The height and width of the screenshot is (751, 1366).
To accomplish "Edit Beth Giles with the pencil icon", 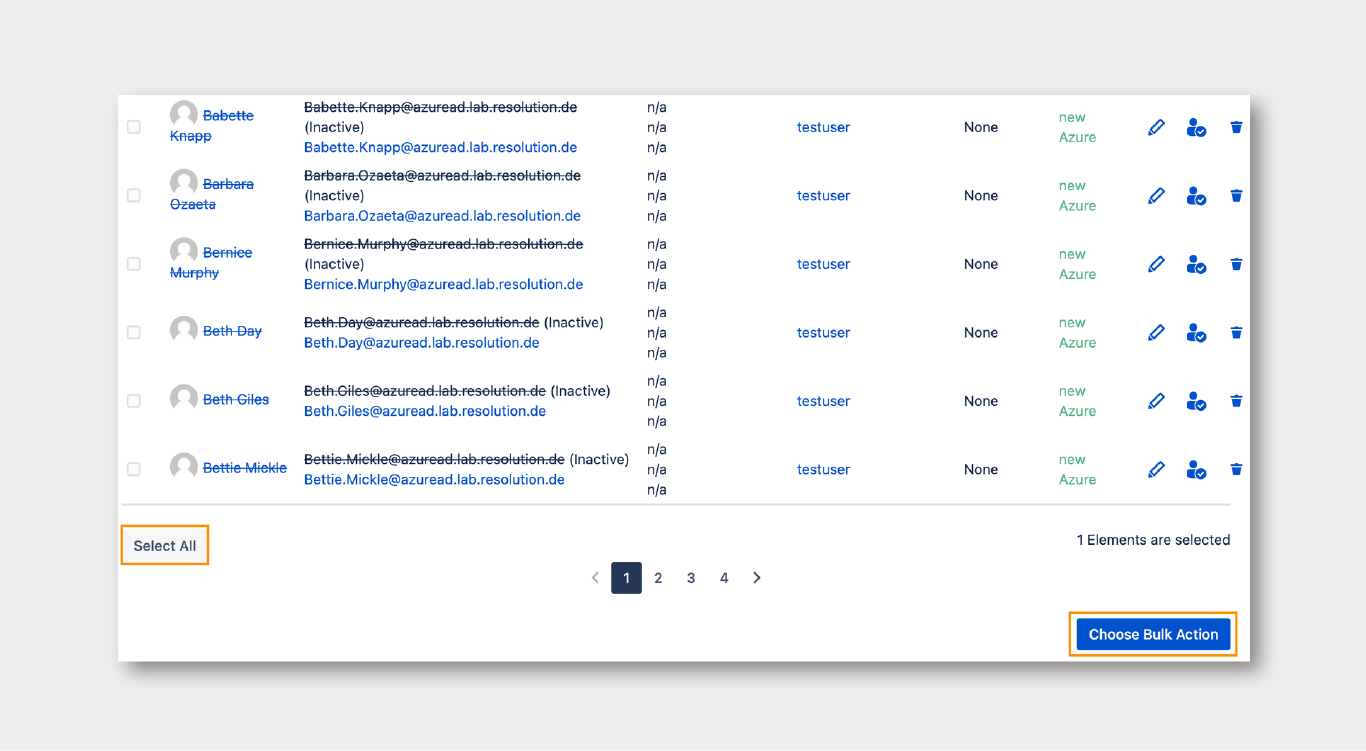I will click(1156, 401).
